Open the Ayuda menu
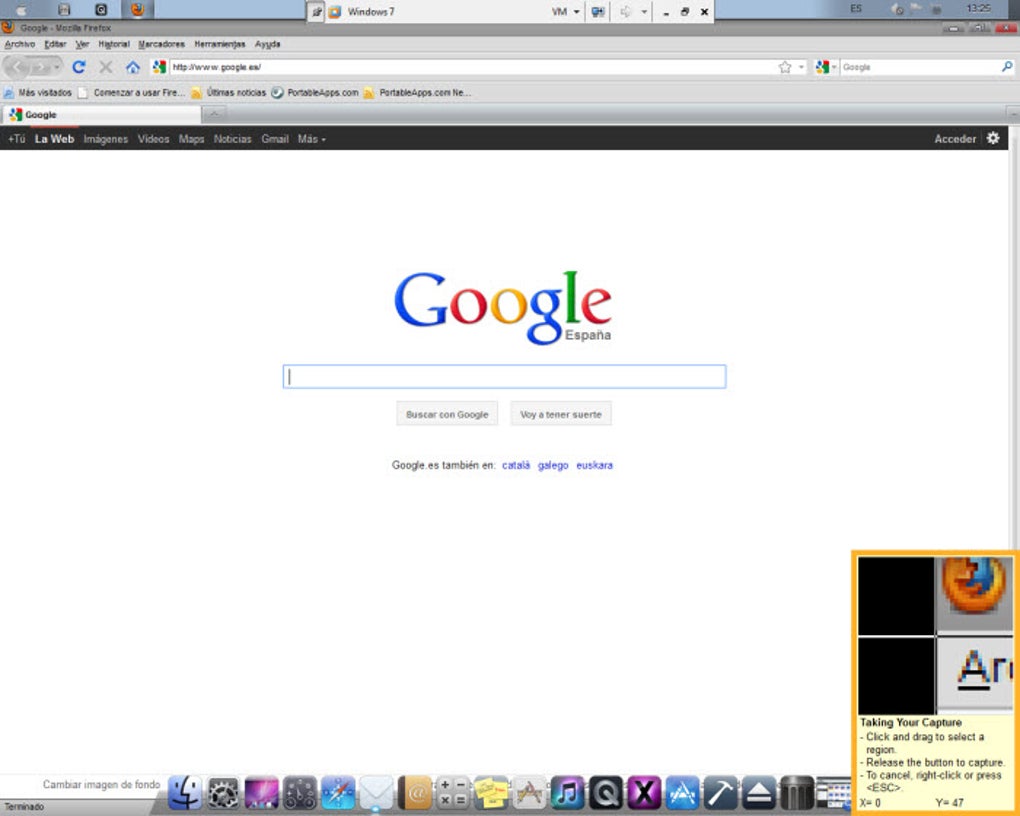 coord(267,44)
